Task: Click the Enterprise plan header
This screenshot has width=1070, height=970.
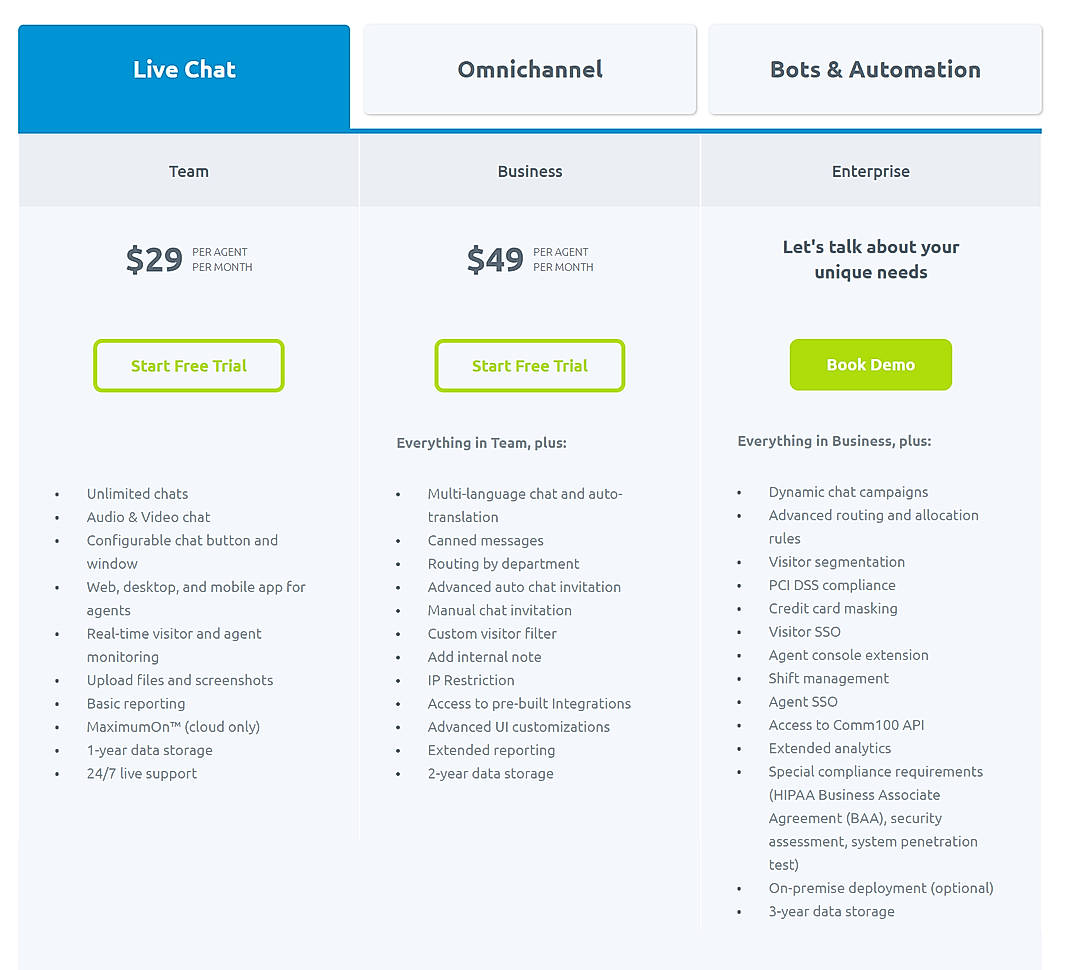Action: point(870,171)
